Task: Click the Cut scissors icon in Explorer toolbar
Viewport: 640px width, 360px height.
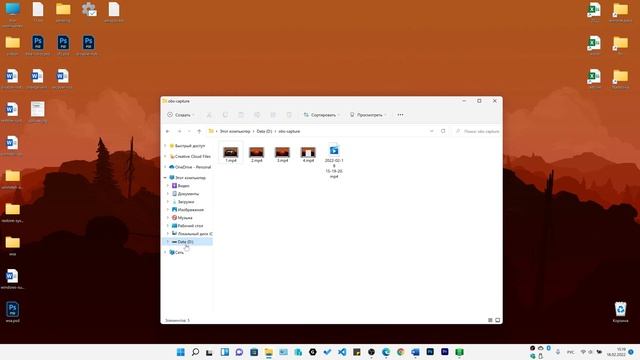Action: (209, 115)
